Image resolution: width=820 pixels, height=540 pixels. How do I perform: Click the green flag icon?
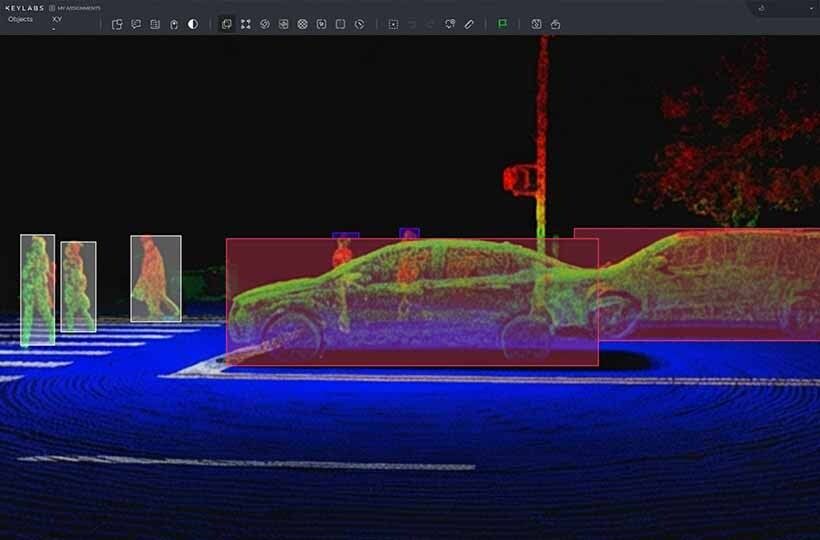502,24
